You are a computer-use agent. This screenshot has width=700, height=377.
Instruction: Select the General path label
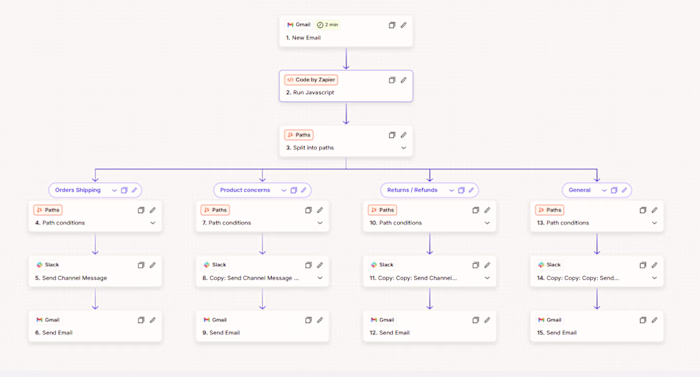(579, 190)
